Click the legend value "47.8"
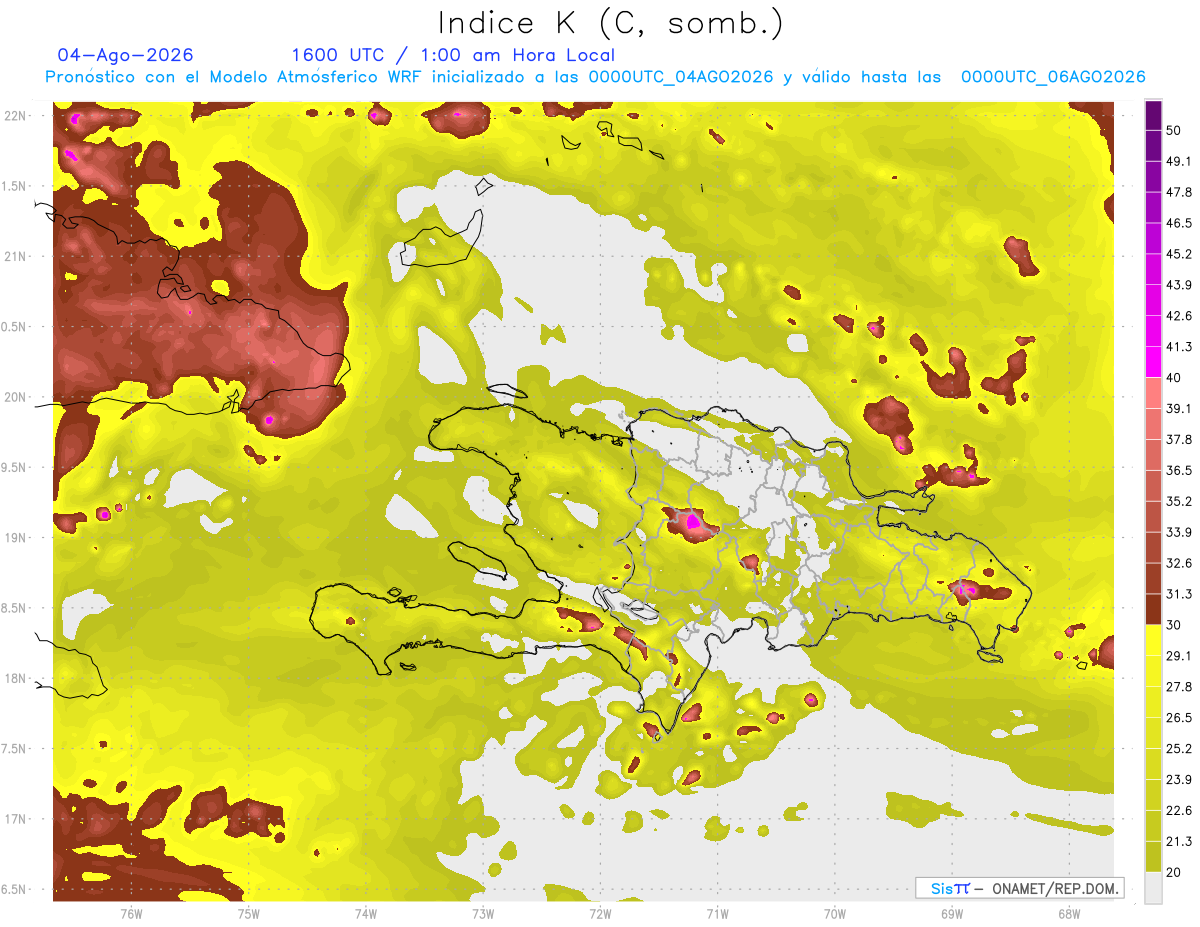Screen dimensions: 1200x927 tap(1178, 192)
